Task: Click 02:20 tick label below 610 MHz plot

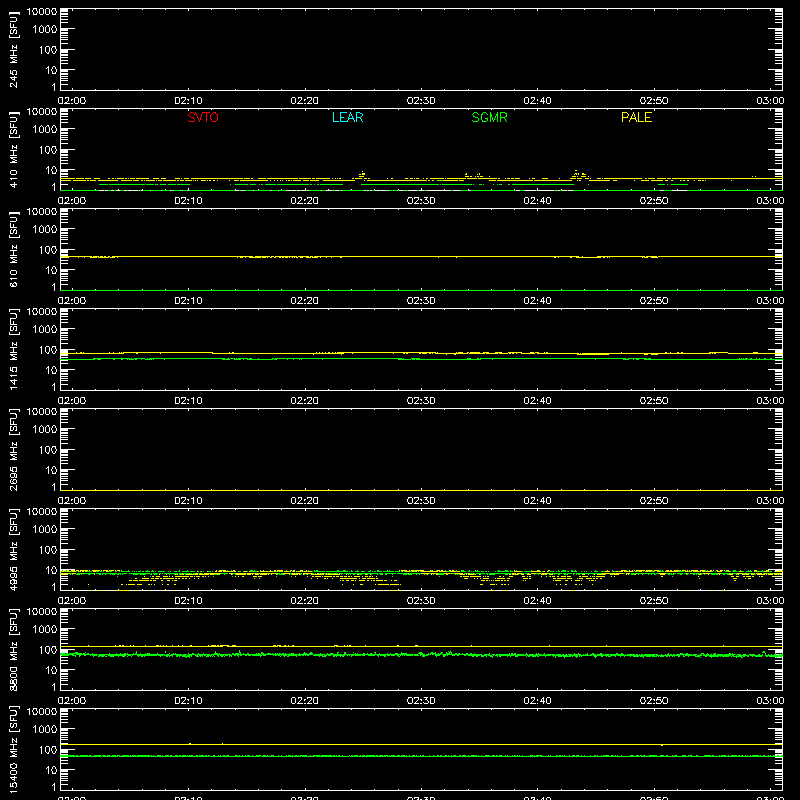Action: (305, 301)
